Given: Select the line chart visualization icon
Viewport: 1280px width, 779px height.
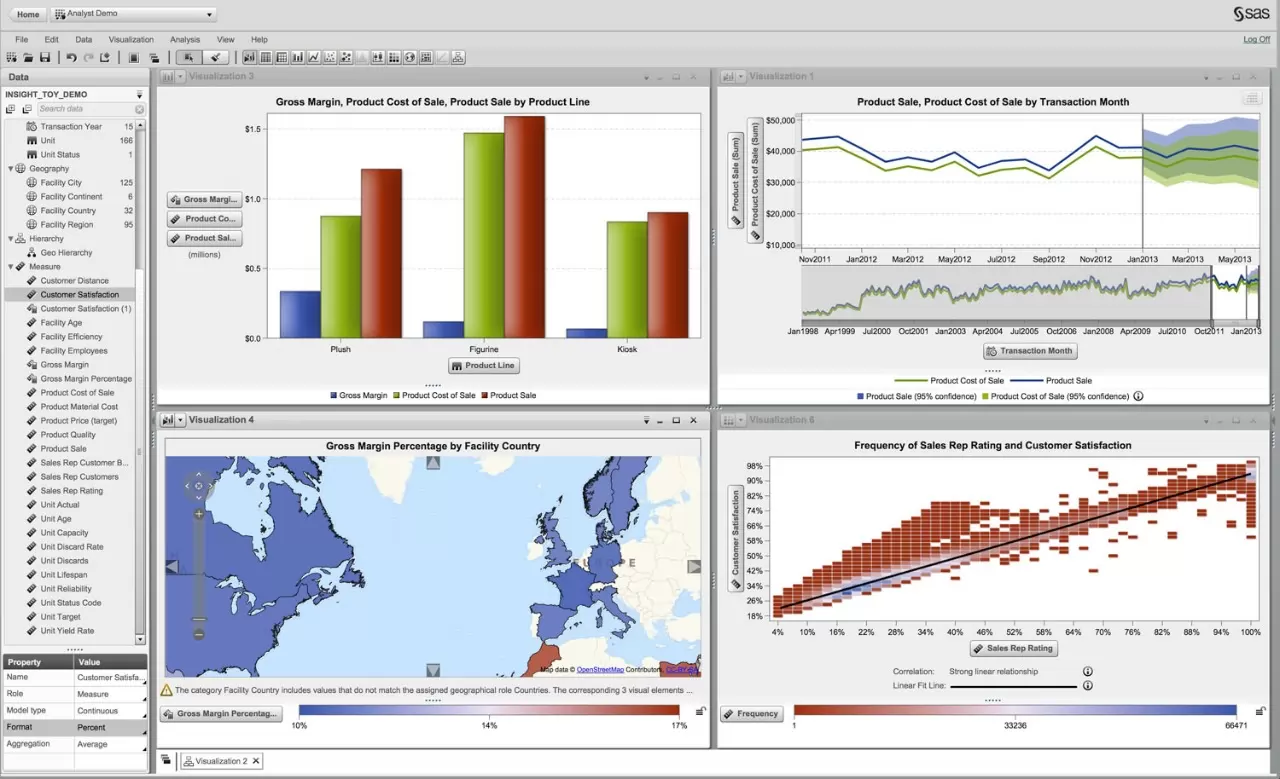Looking at the screenshot, I should pyautogui.click(x=314, y=57).
